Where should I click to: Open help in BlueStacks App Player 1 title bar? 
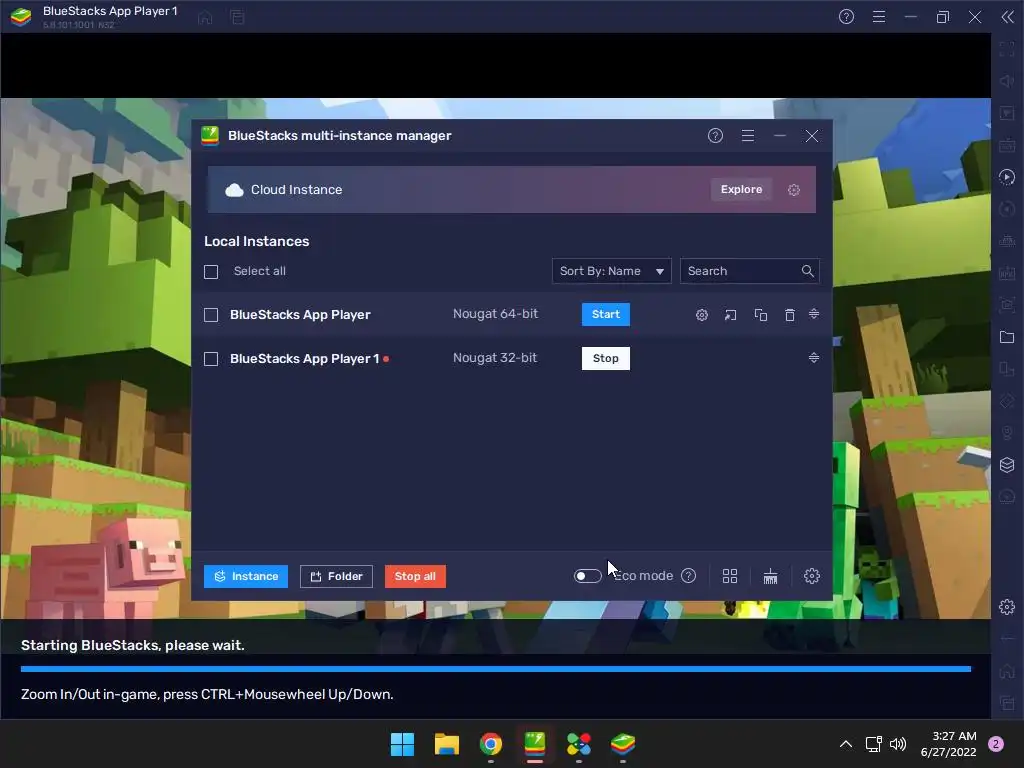[x=846, y=17]
